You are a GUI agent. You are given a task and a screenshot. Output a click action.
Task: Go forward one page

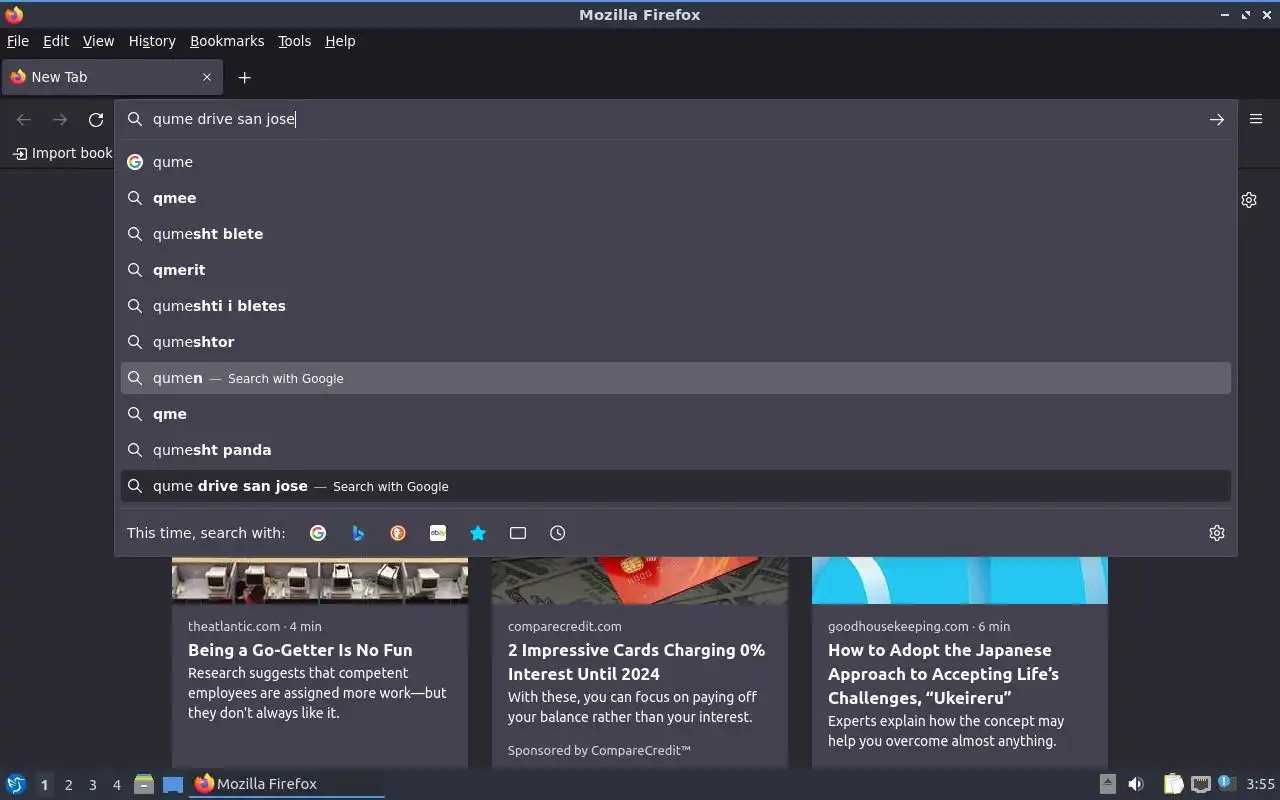pos(60,119)
